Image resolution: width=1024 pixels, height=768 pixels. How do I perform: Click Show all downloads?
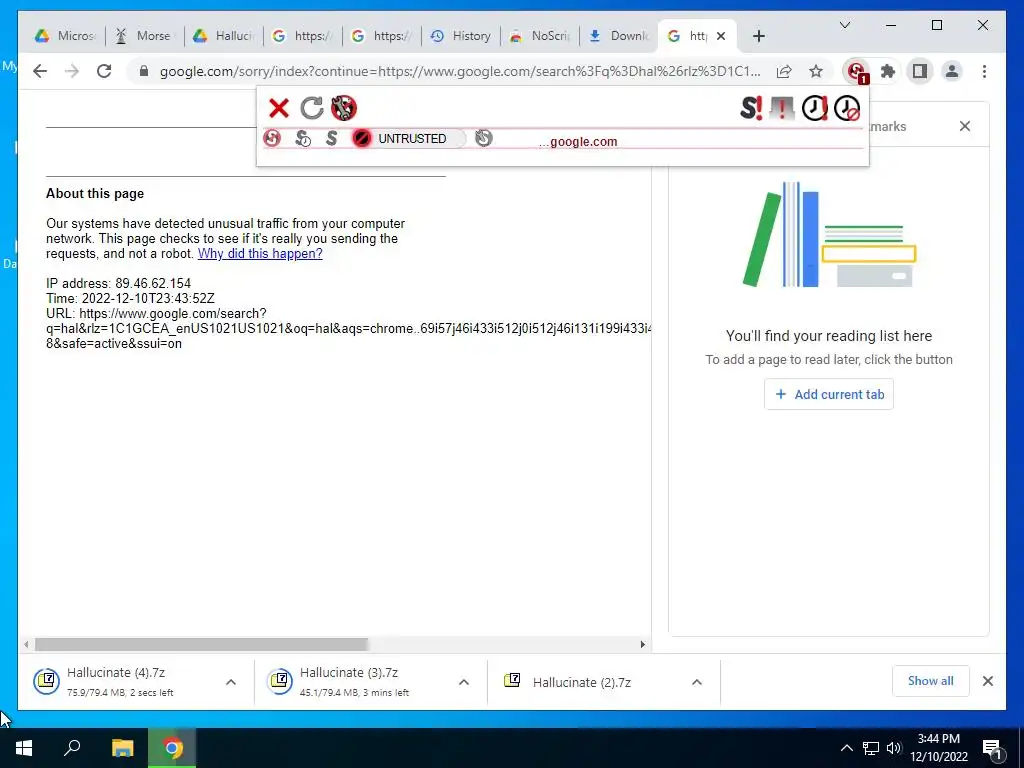click(x=931, y=681)
